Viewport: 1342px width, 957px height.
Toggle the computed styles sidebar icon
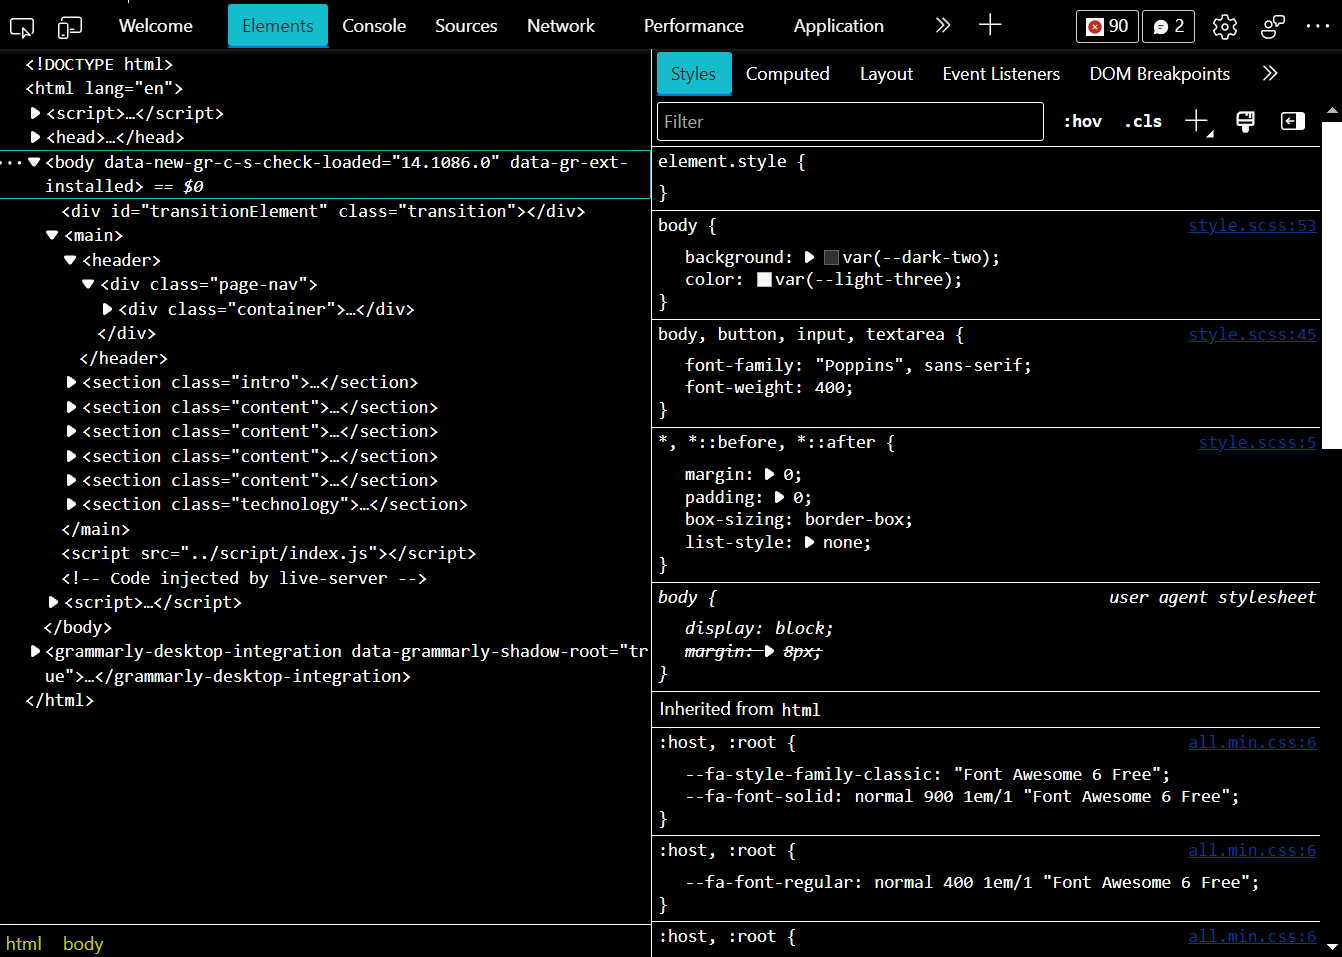(x=1293, y=122)
